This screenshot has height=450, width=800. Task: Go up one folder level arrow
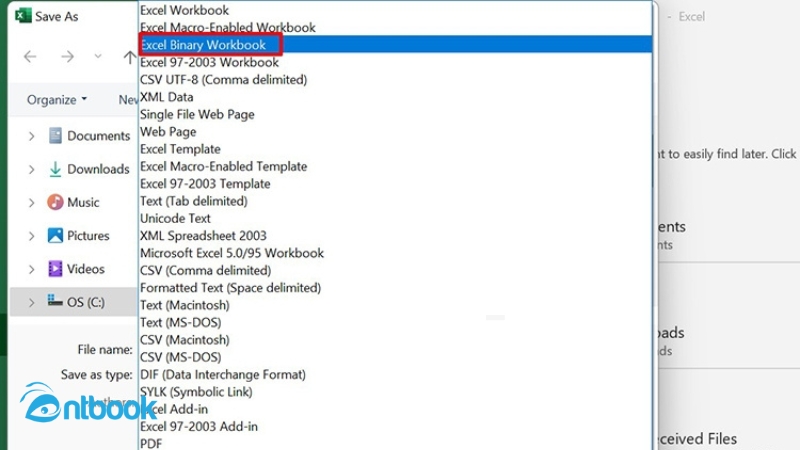[x=130, y=57]
